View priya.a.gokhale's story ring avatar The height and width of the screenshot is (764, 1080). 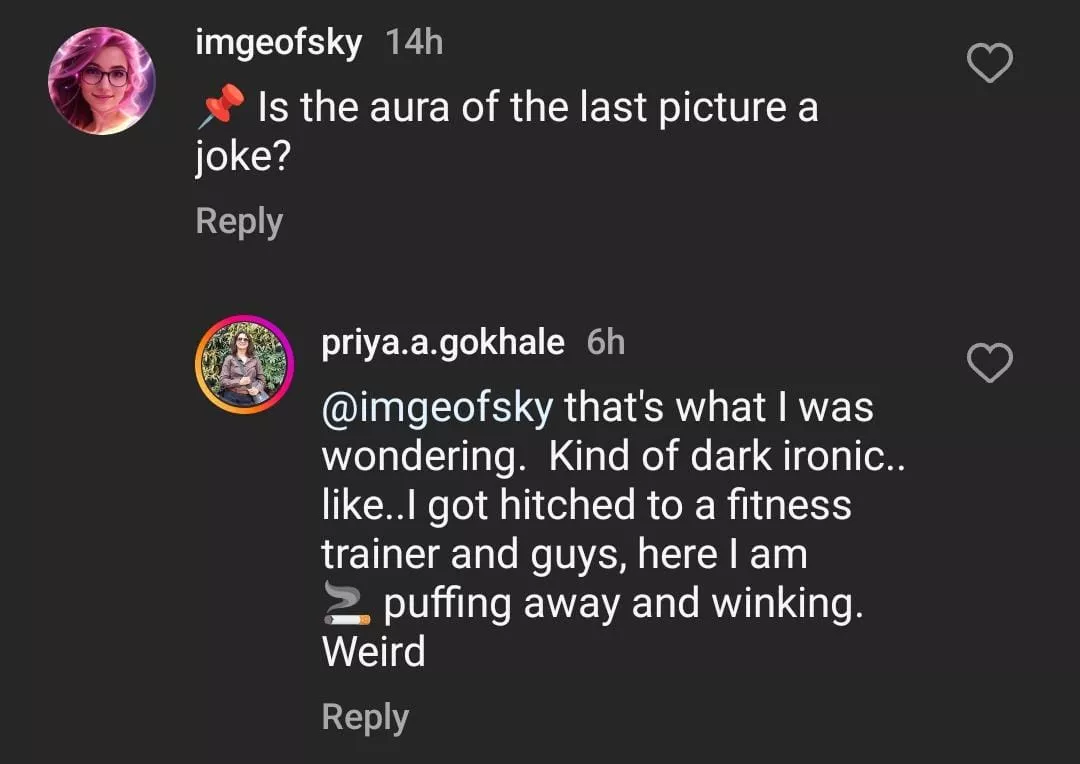click(x=244, y=364)
